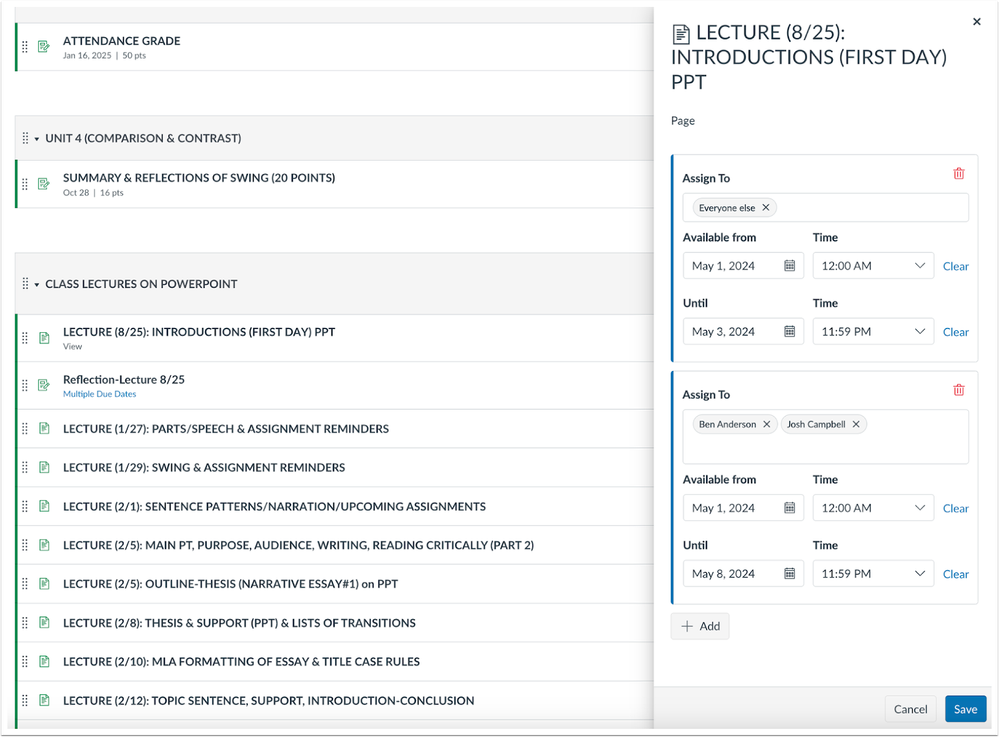Click the page icon beside LECTURE (2/12)
999x737 pixels.
tap(44, 700)
